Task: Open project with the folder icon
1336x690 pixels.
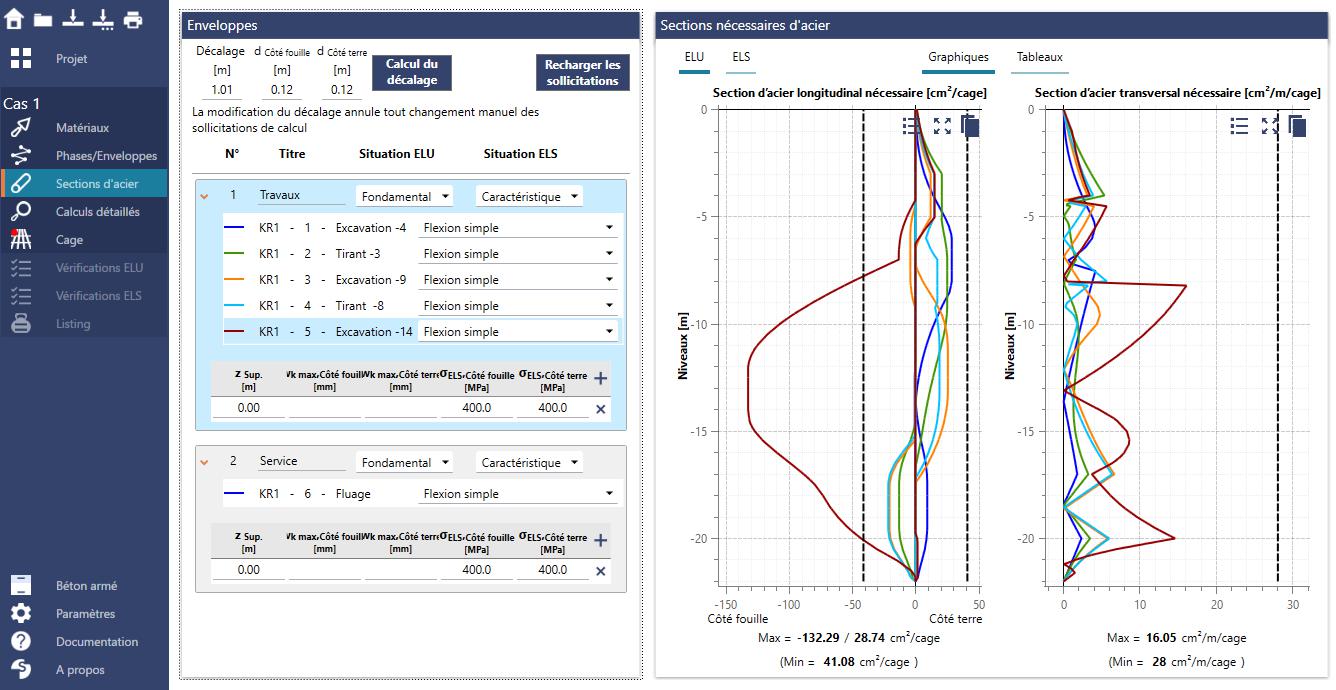Action: pos(43,19)
